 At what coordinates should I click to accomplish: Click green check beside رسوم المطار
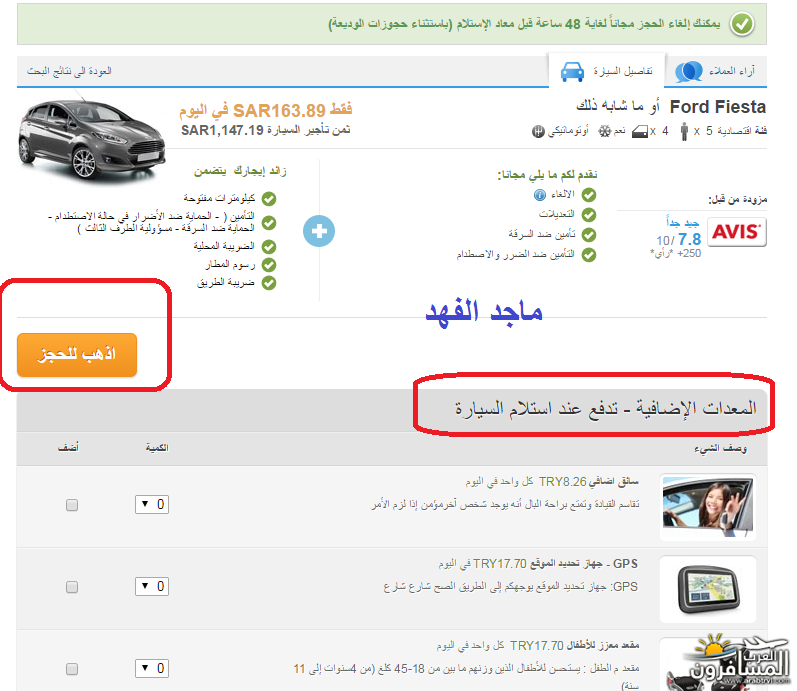pos(269,265)
